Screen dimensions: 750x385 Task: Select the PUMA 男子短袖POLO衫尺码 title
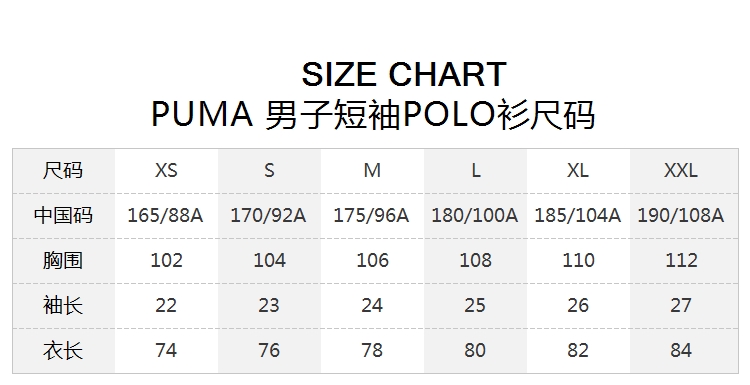(x=373, y=115)
